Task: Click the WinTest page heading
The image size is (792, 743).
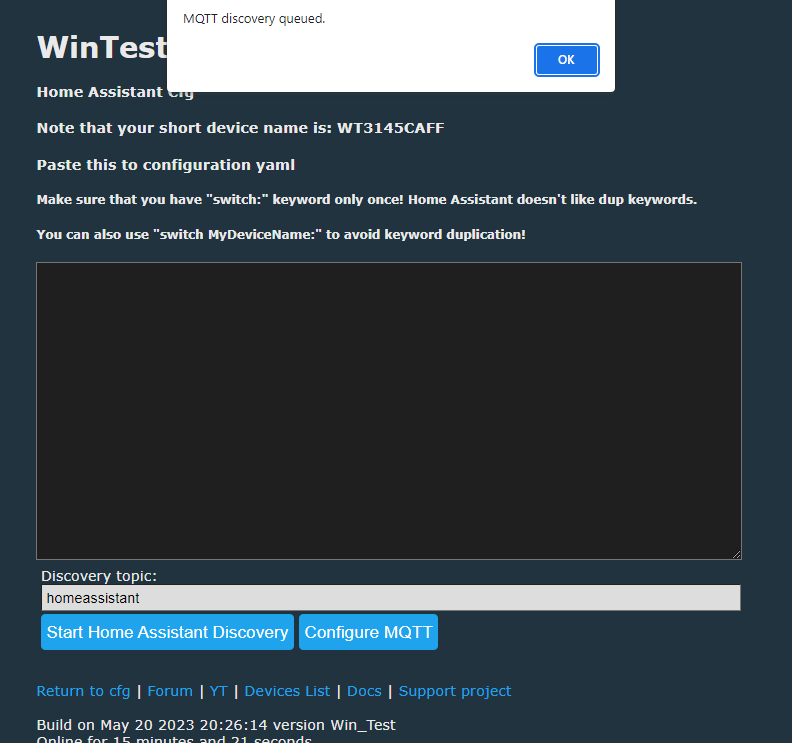Action: click(x=102, y=47)
